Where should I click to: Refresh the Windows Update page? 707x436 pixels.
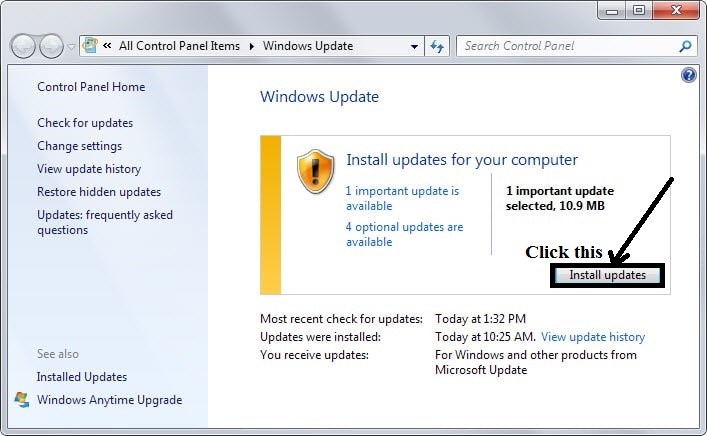tap(437, 46)
